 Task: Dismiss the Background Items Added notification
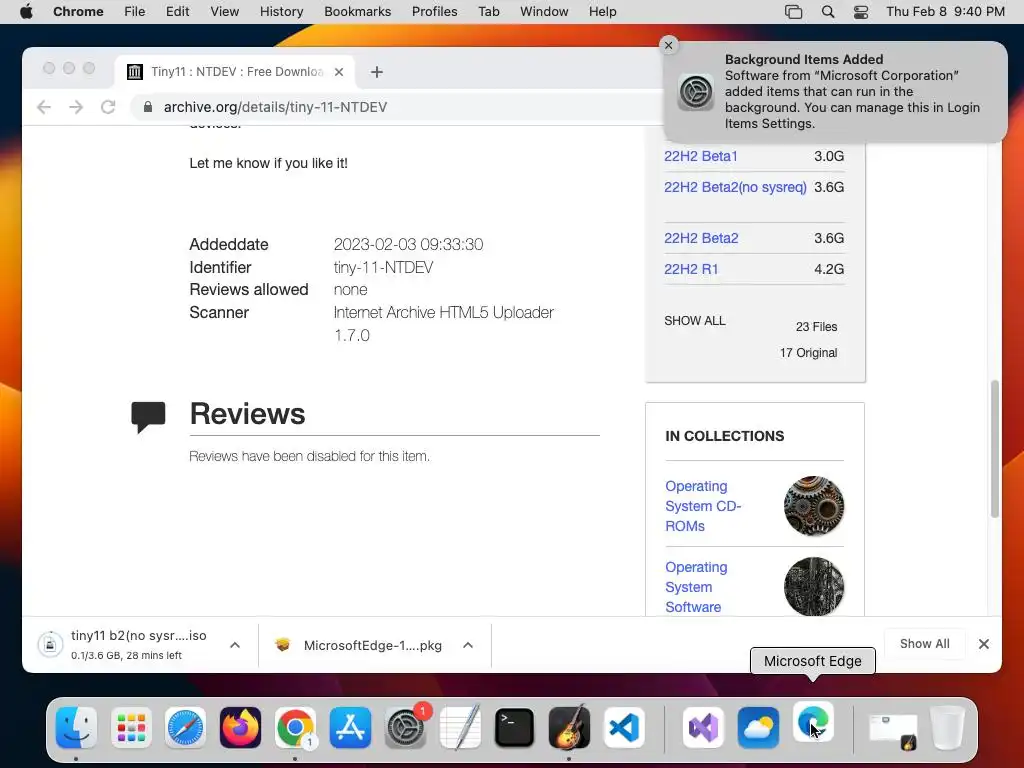(668, 45)
